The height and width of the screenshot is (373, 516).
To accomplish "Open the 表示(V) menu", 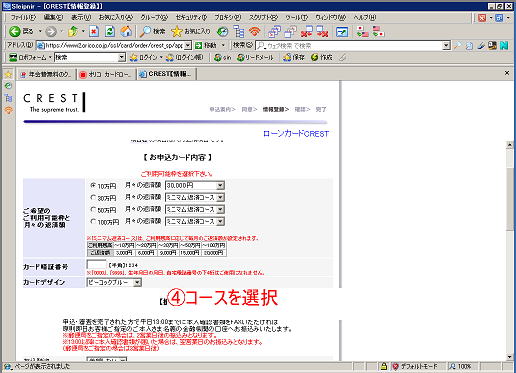I will (x=81, y=17).
